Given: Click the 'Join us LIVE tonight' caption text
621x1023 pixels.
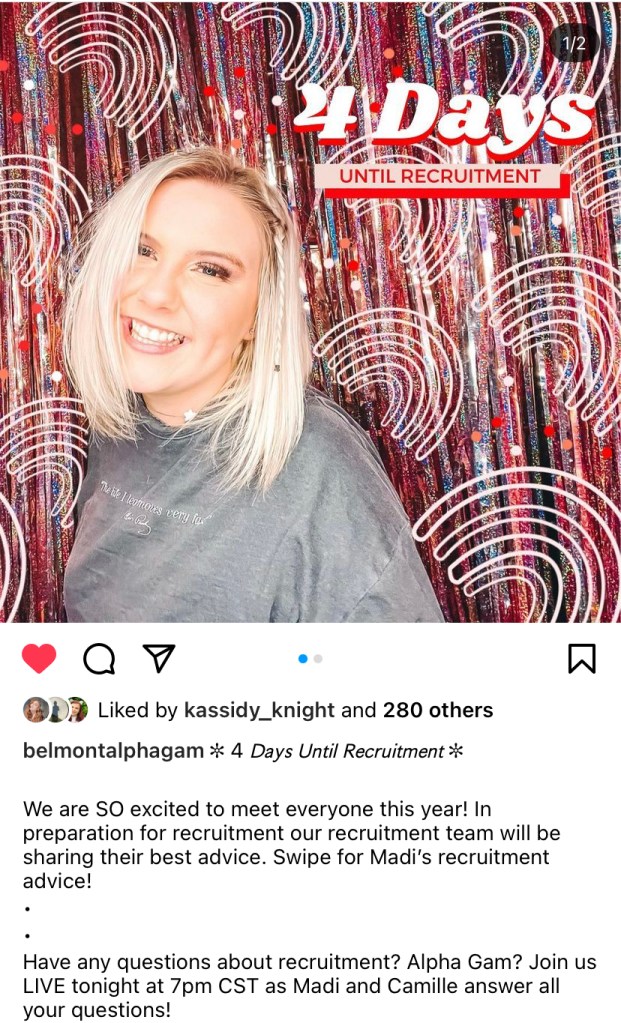Looking at the screenshot, I should 309,986.
